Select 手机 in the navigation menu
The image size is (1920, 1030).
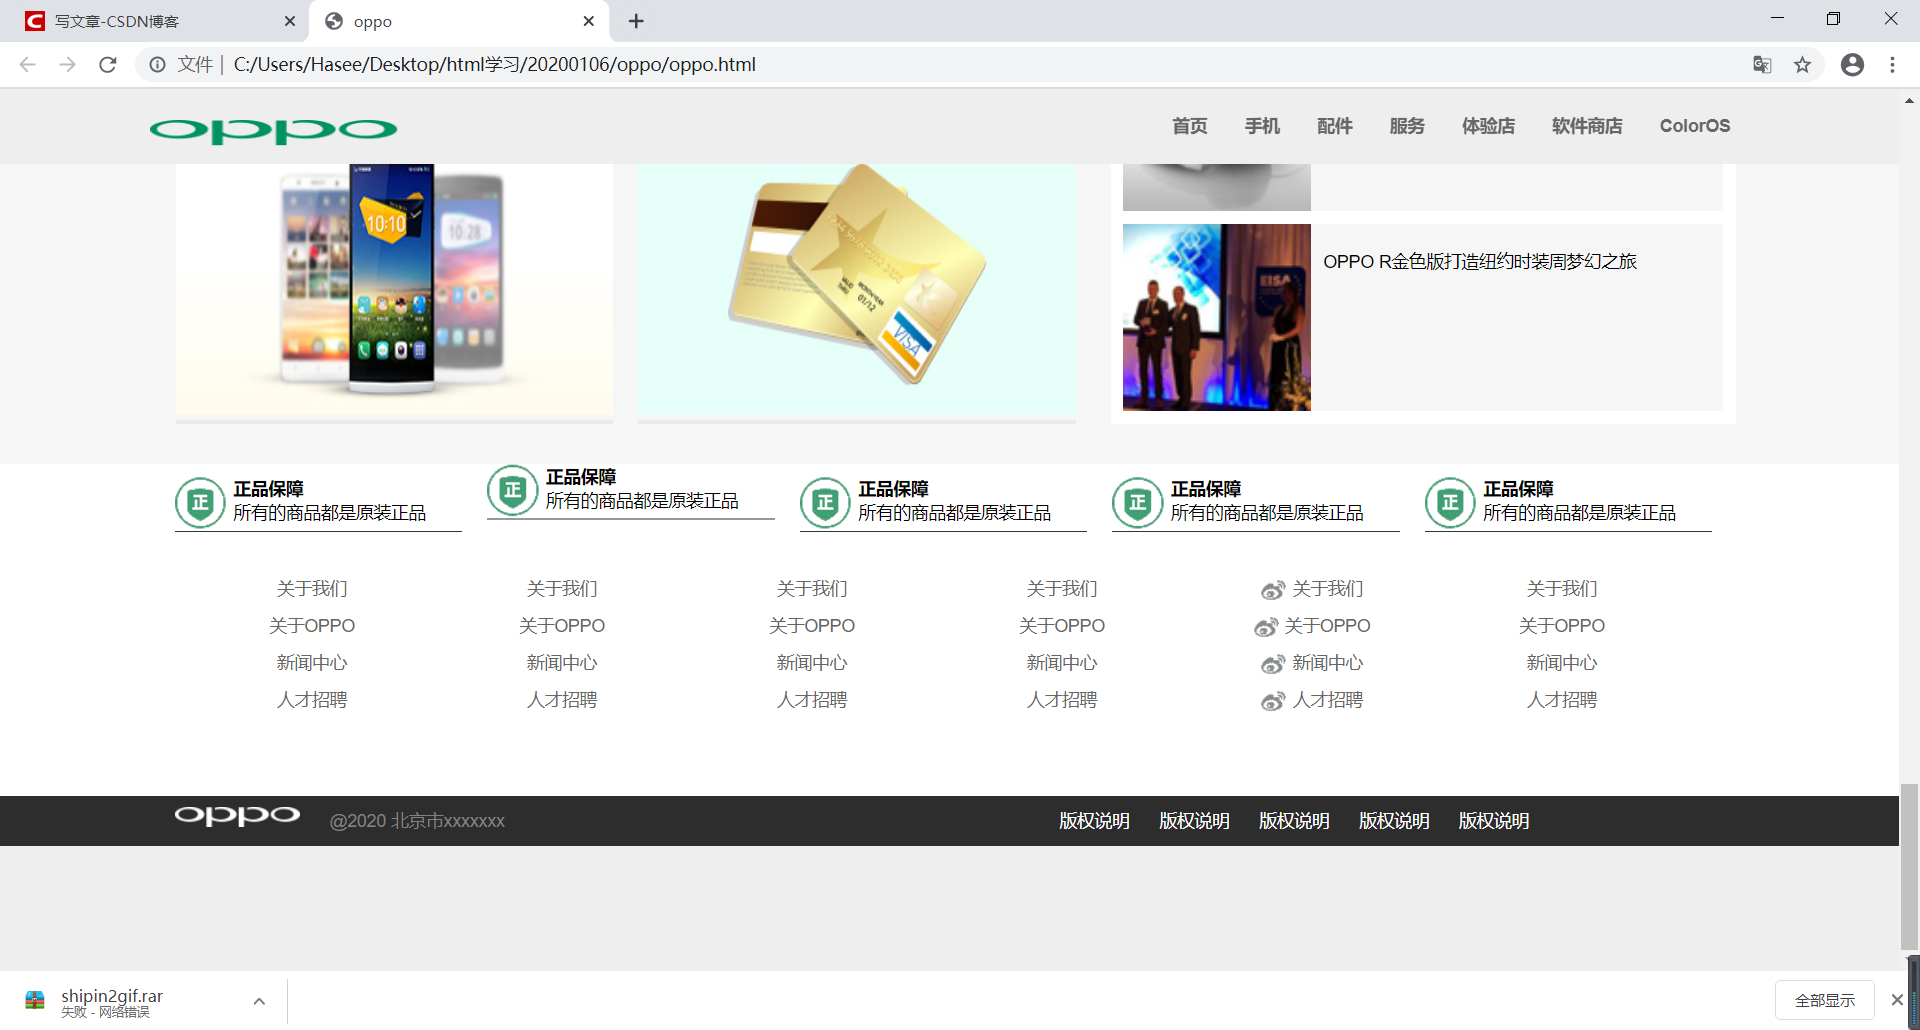click(1262, 126)
